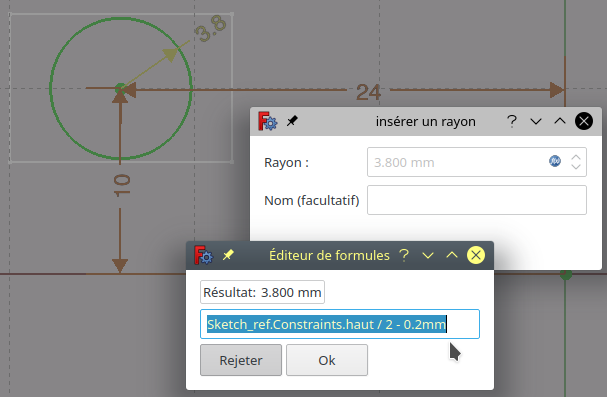Select the 24 horizontal dimension in sketch
Screen dimensions: 607x397
click(x=368, y=92)
